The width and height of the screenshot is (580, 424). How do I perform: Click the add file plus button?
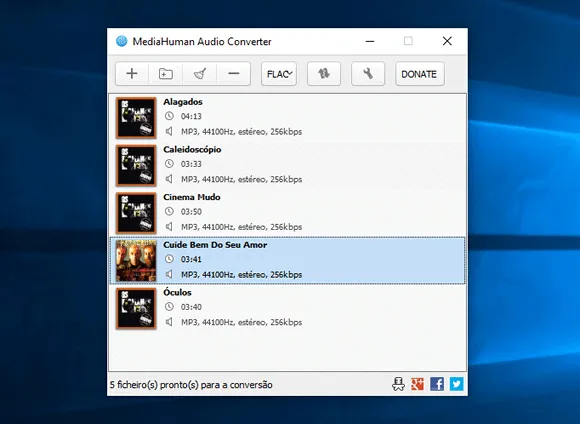point(132,74)
